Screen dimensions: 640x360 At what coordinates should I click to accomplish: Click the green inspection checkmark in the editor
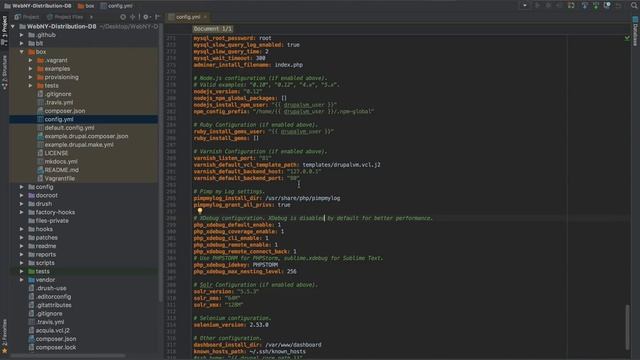click(x=627, y=38)
